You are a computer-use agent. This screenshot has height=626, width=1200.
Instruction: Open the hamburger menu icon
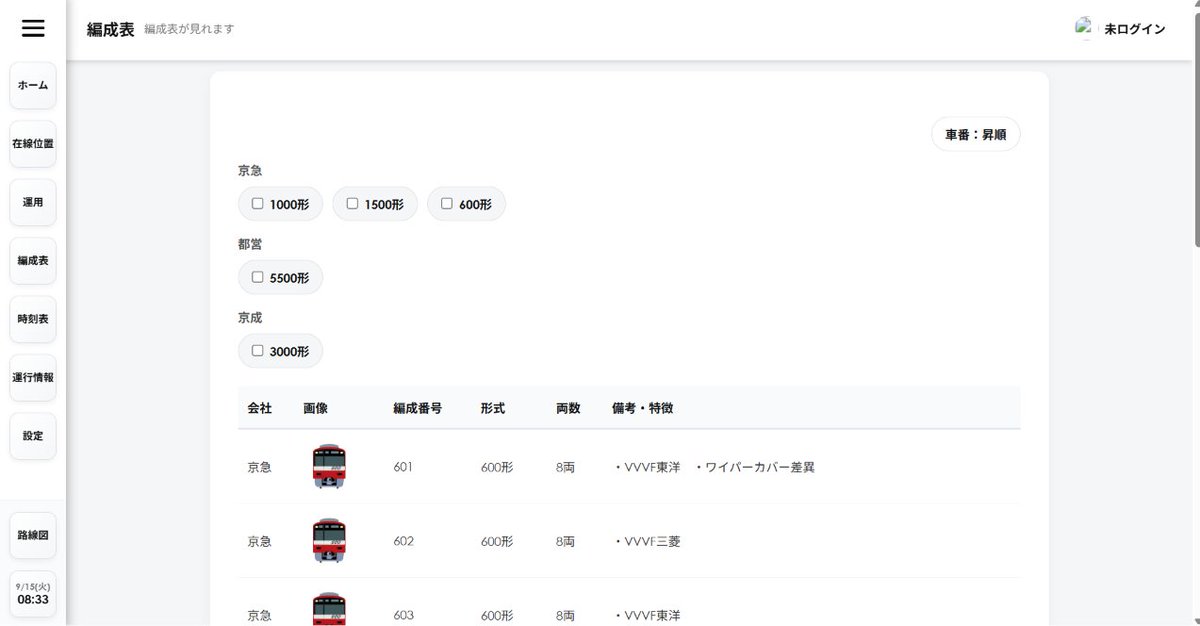pyautogui.click(x=33, y=29)
